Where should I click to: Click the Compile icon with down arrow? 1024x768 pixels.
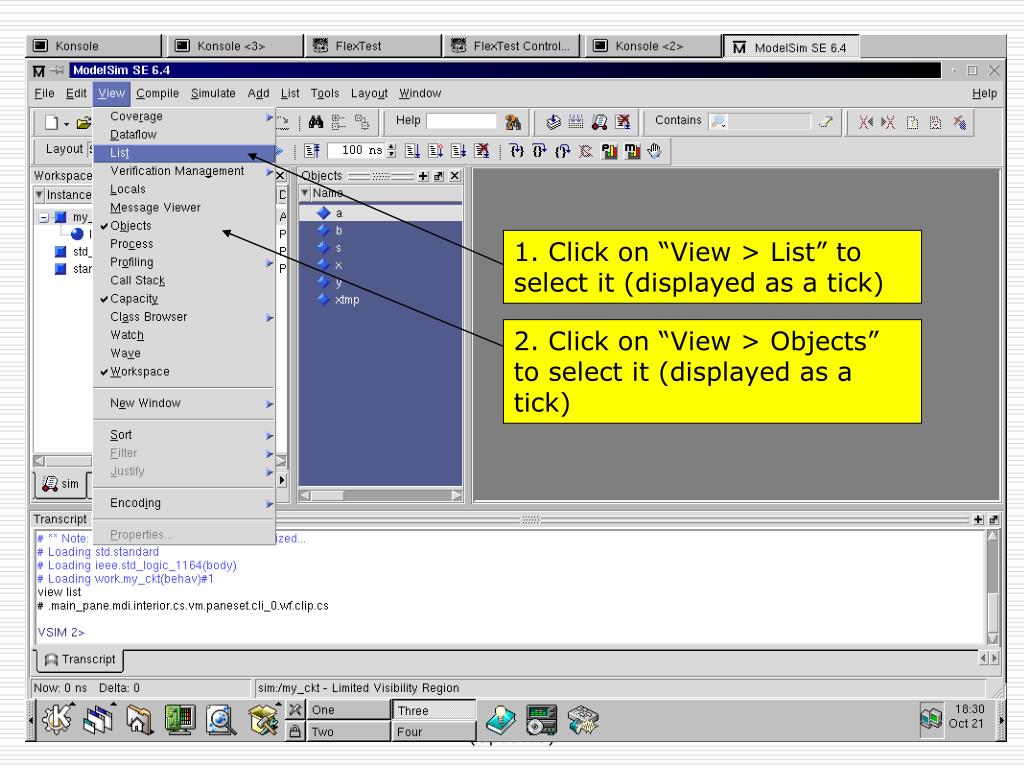coord(553,122)
